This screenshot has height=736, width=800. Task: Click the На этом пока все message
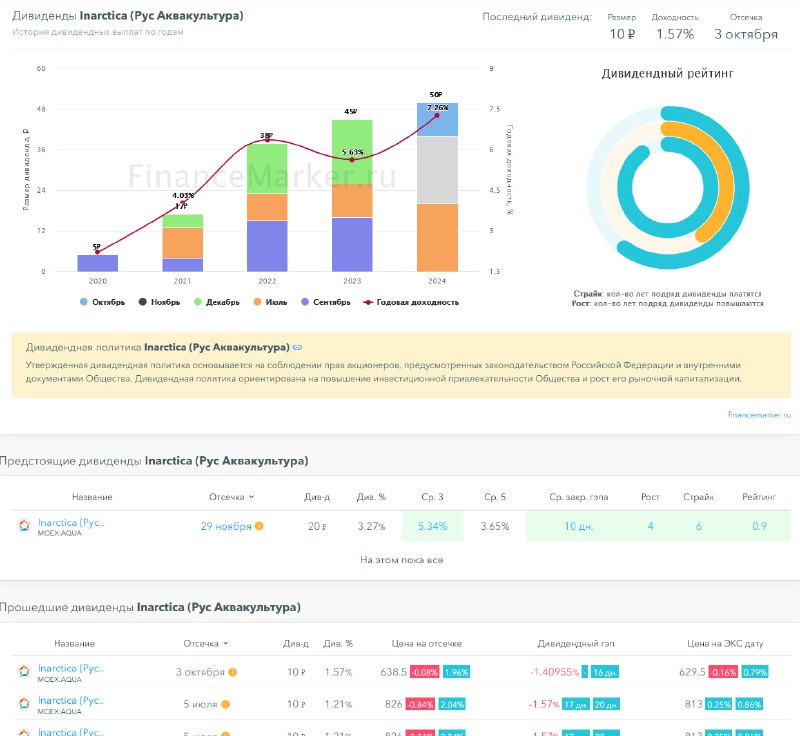[x=402, y=560]
